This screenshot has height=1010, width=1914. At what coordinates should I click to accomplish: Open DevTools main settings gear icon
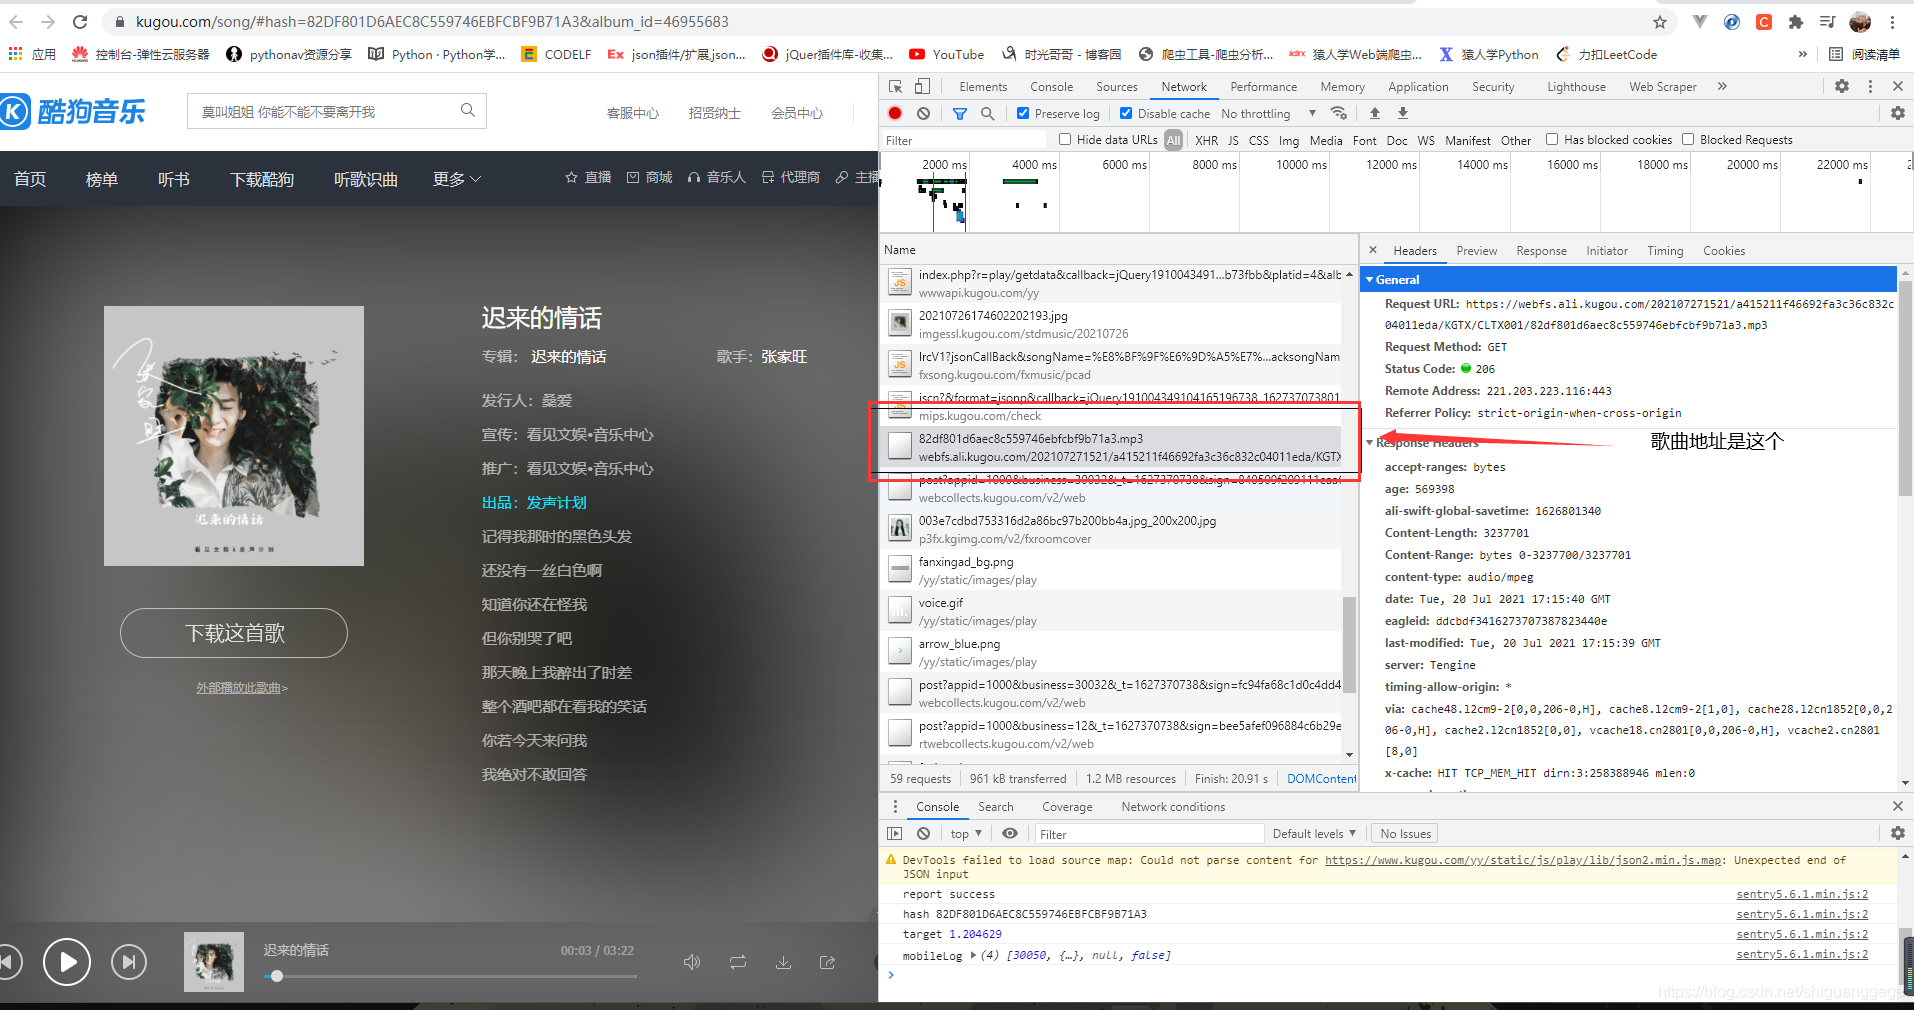(x=1842, y=87)
